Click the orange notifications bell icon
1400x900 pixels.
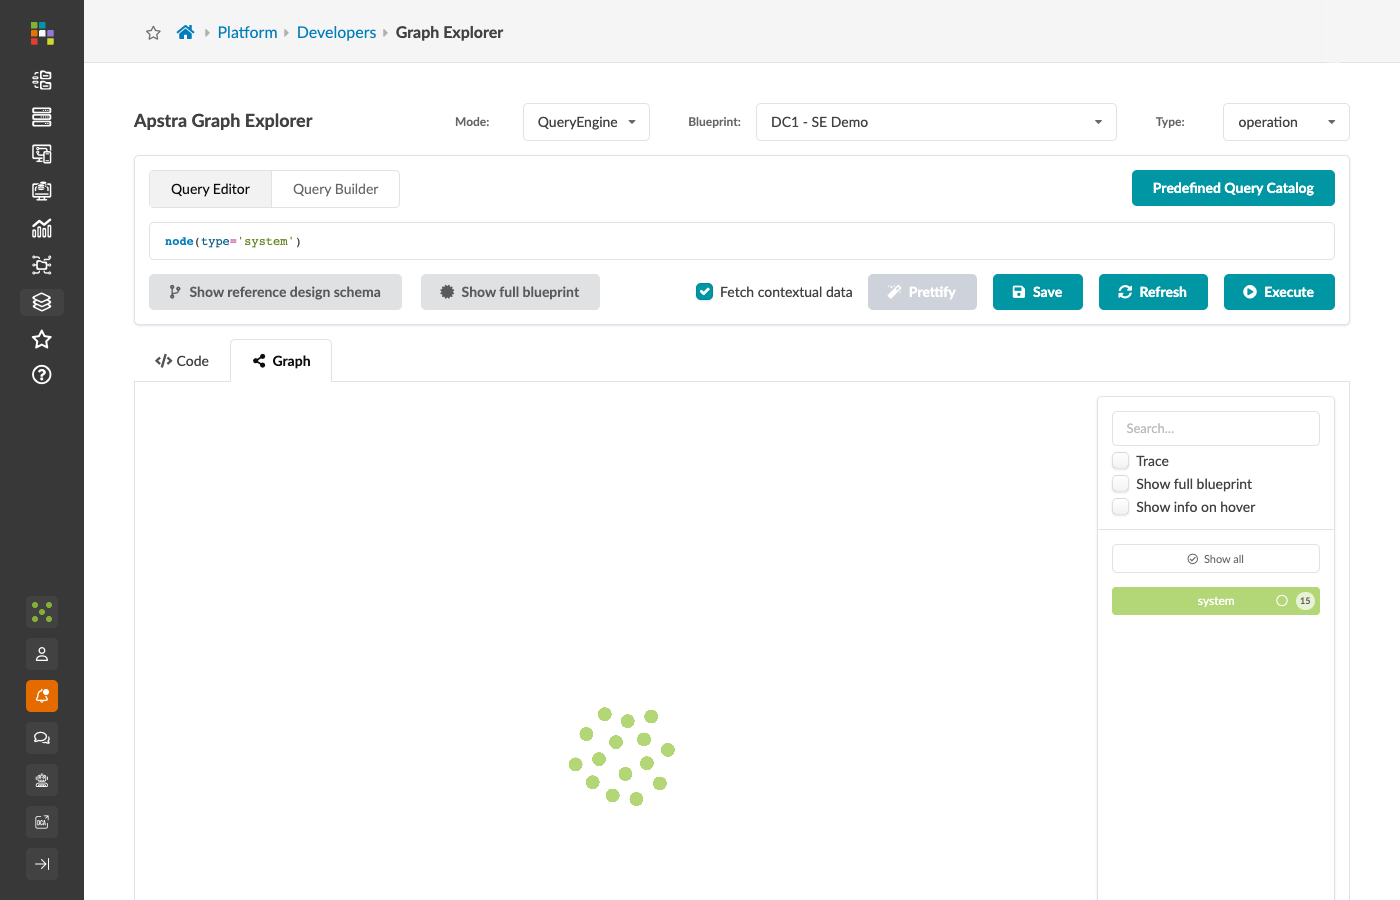pos(42,696)
